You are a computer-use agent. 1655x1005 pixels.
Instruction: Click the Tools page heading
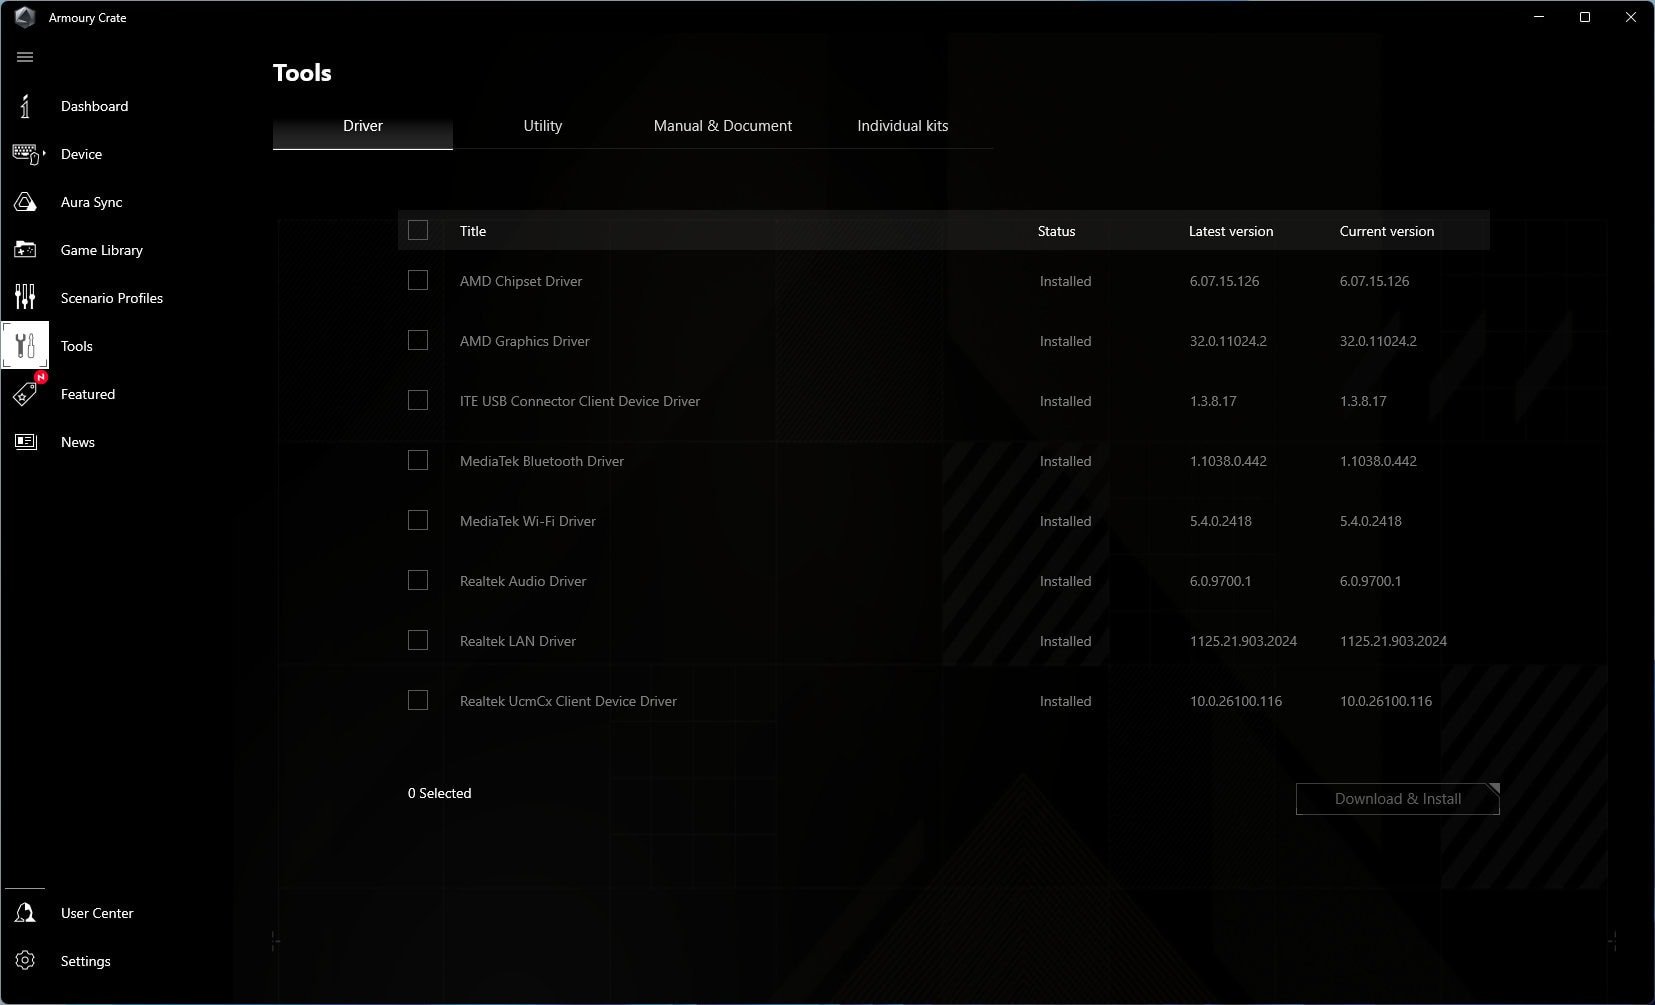click(x=302, y=73)
